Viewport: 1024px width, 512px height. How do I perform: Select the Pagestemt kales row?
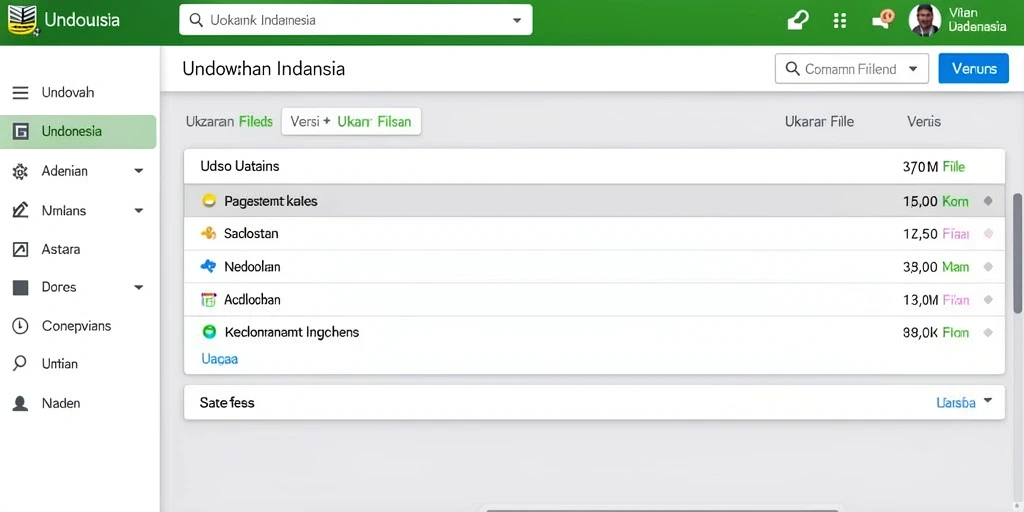(594, 201)
